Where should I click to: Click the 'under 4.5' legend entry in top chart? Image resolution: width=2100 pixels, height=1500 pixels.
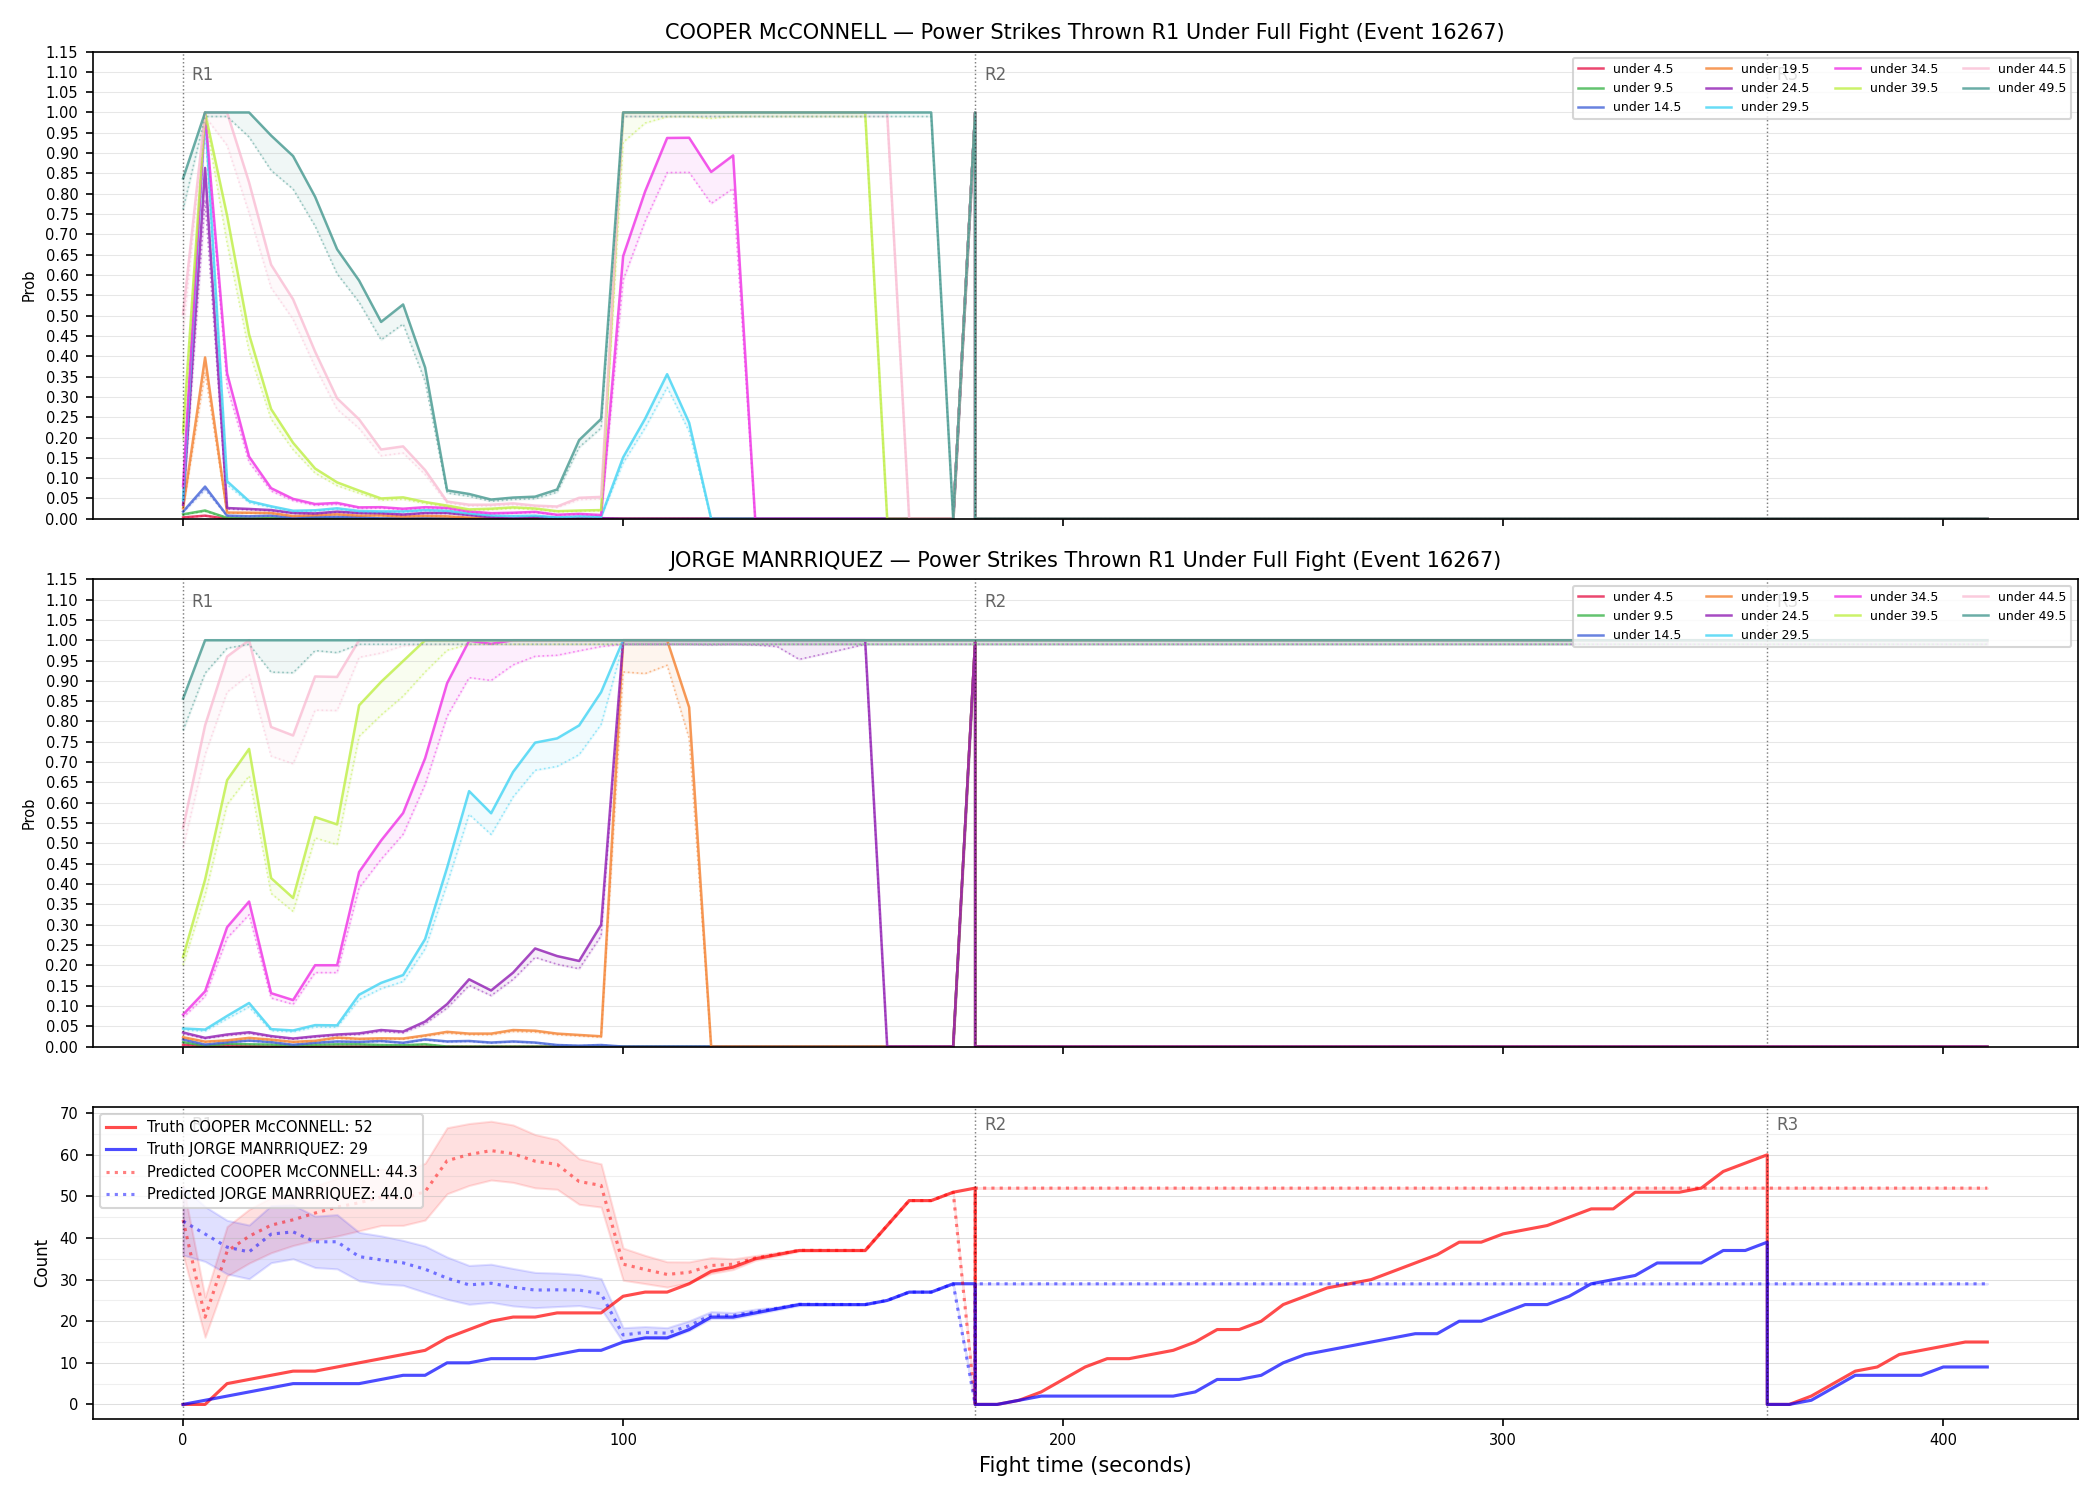point(1625,69)
